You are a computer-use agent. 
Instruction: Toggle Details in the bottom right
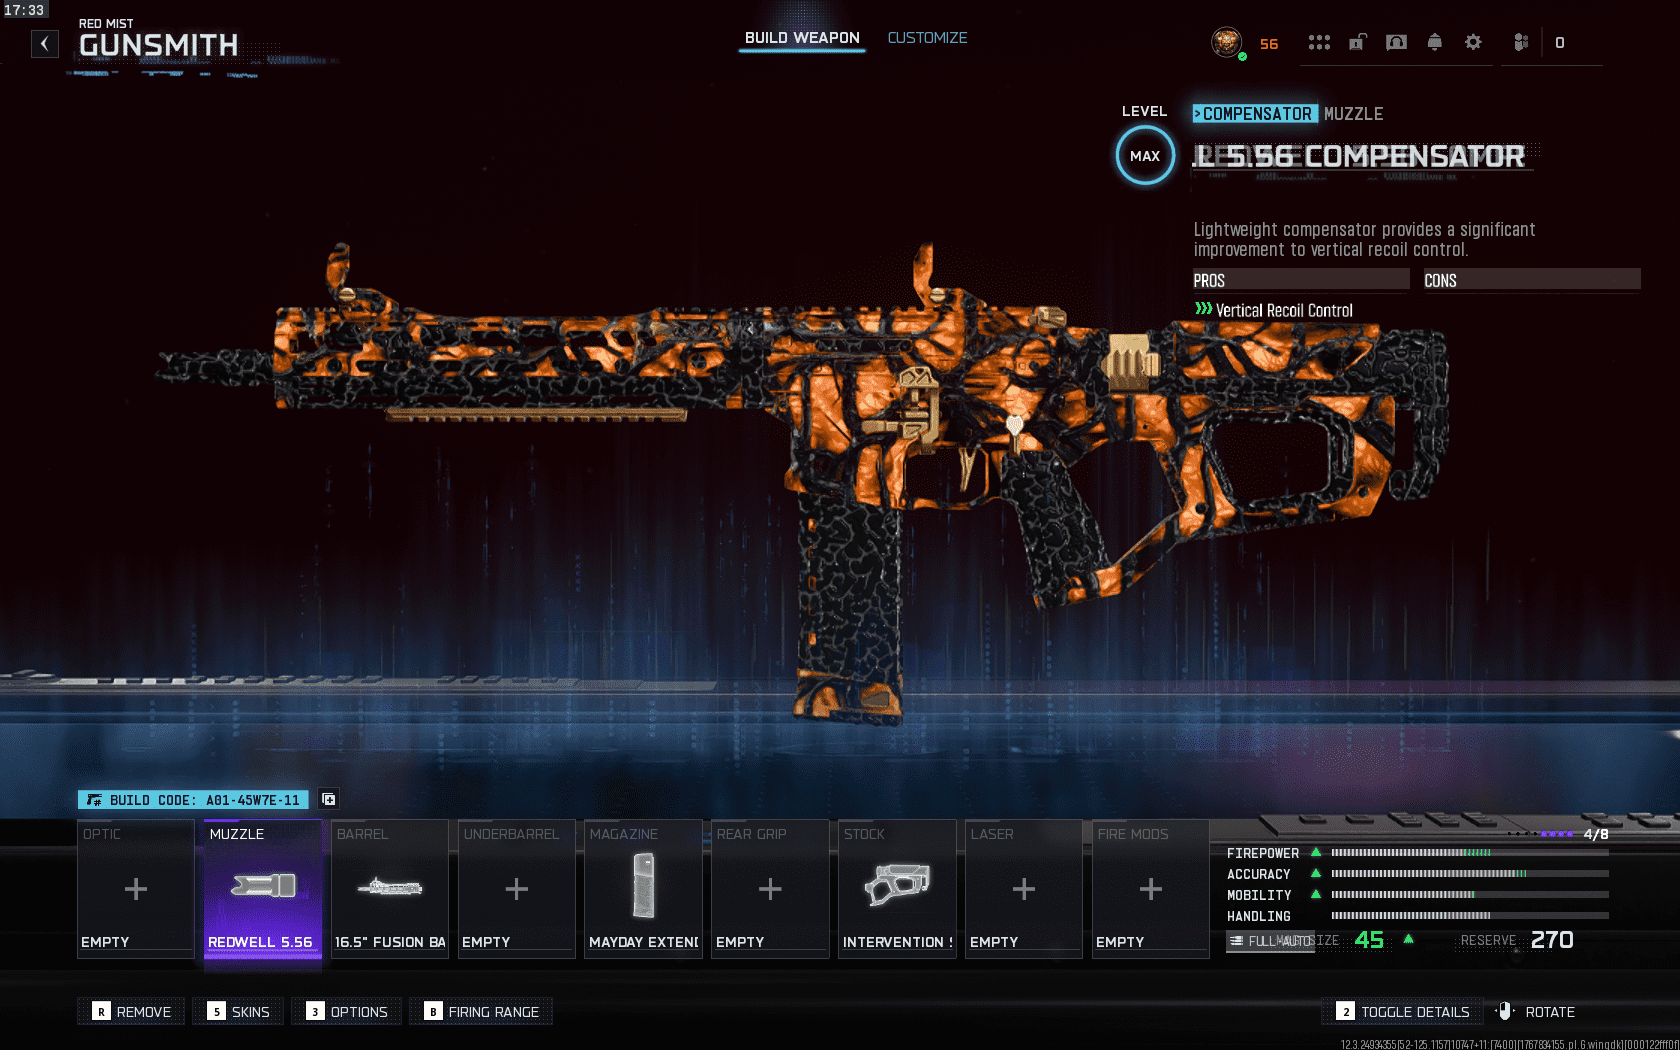(x=1403, y=1011)
